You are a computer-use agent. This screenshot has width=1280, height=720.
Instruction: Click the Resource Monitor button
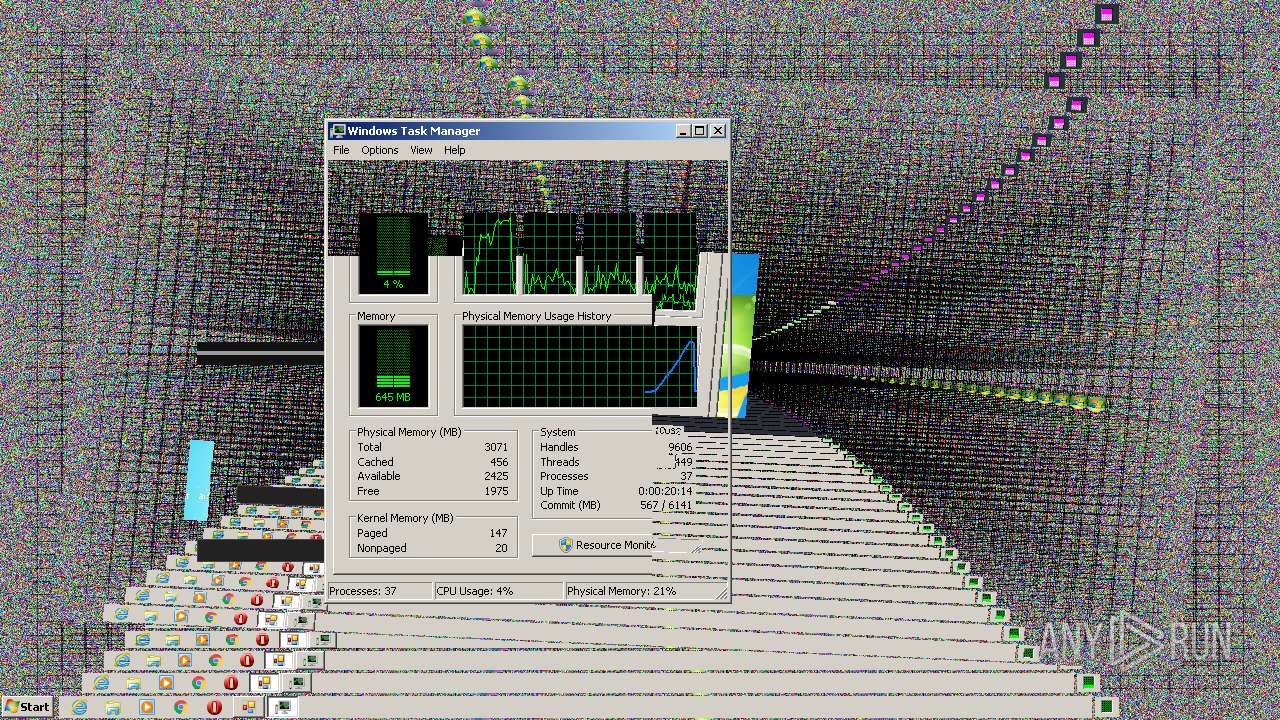594,545
